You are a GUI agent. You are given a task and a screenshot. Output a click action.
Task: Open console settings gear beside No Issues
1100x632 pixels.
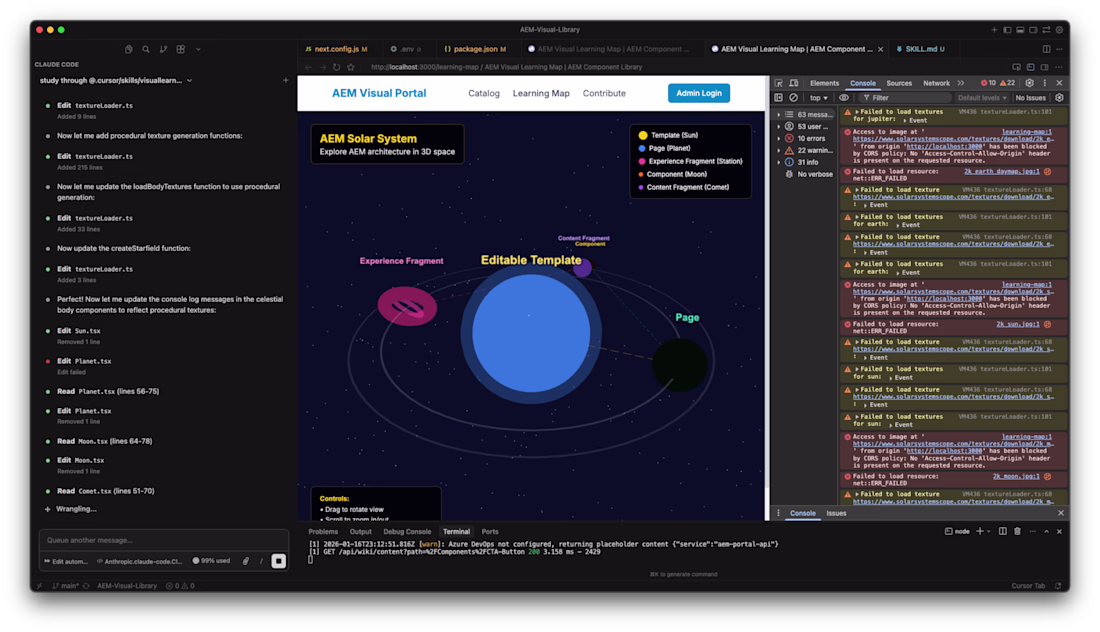point(1059,98)
